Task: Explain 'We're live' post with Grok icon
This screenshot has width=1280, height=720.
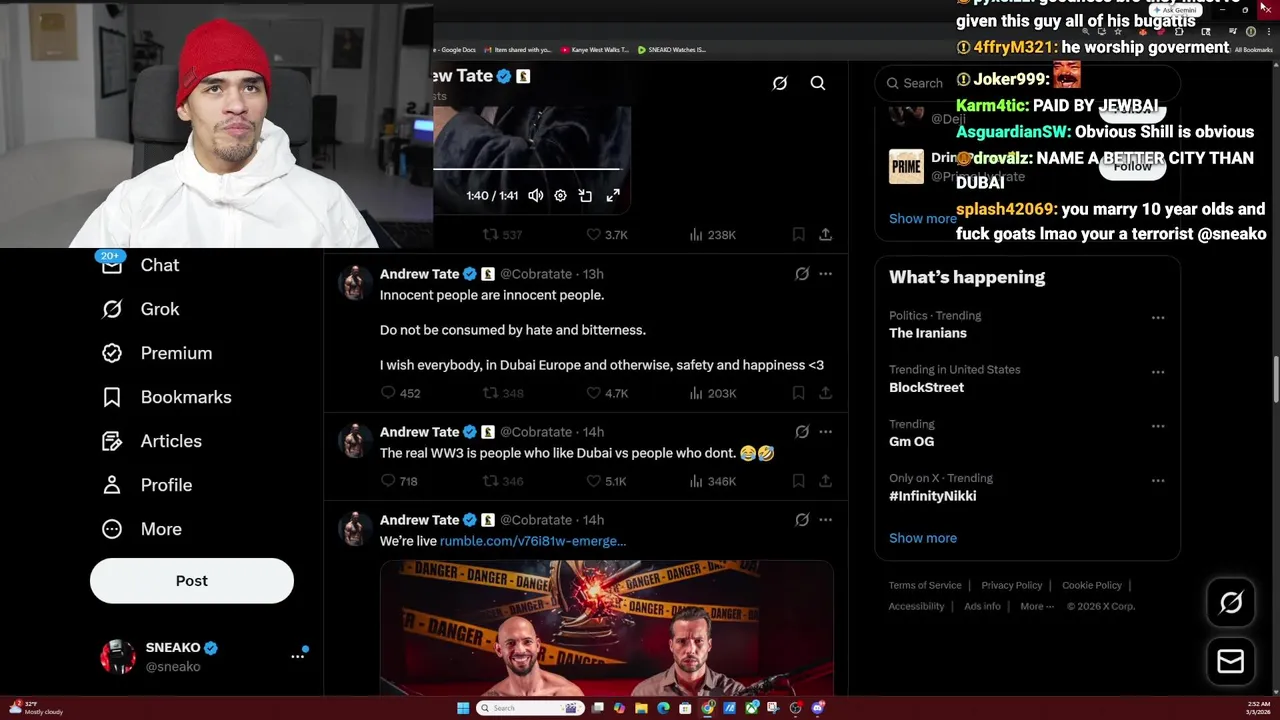Action: 802,520
